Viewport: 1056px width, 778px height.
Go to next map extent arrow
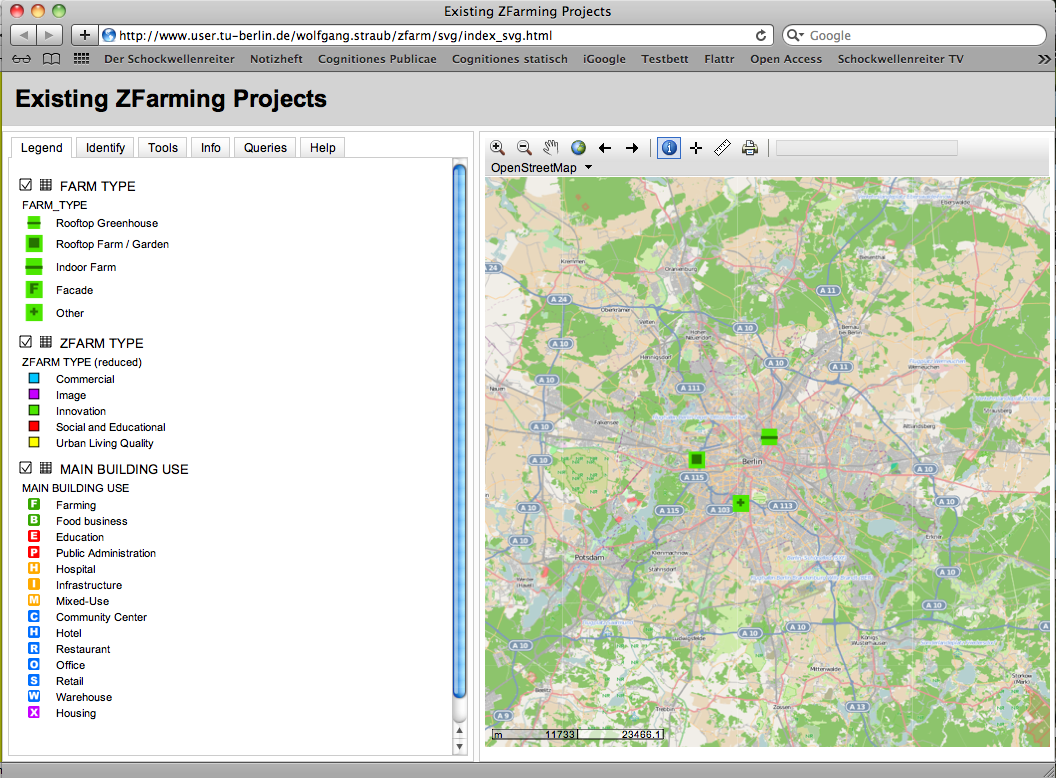point(632,148)
